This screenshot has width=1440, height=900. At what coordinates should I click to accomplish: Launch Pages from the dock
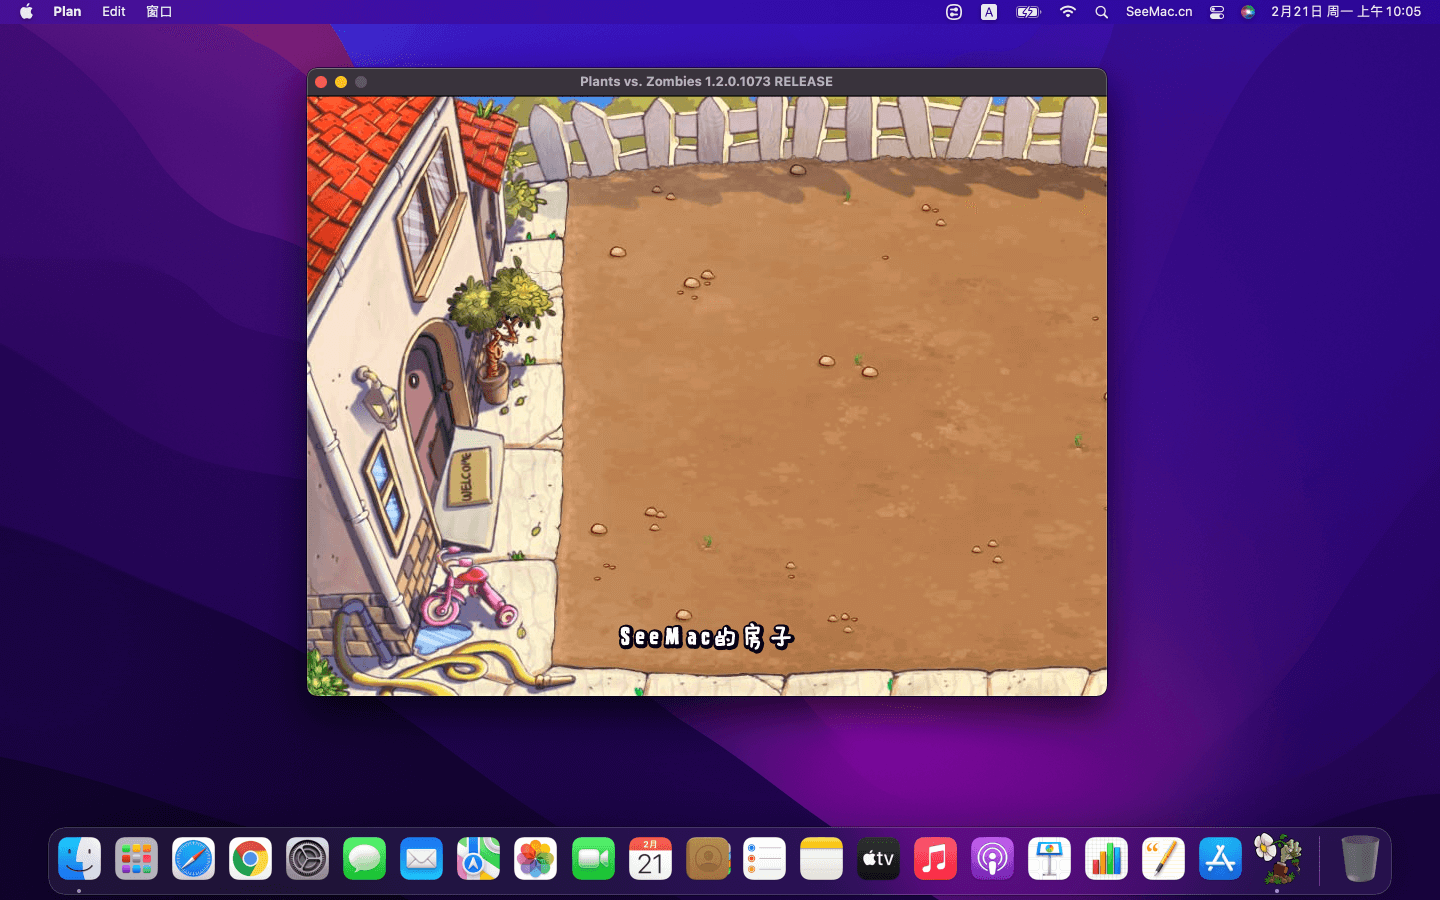point(1163,859)
